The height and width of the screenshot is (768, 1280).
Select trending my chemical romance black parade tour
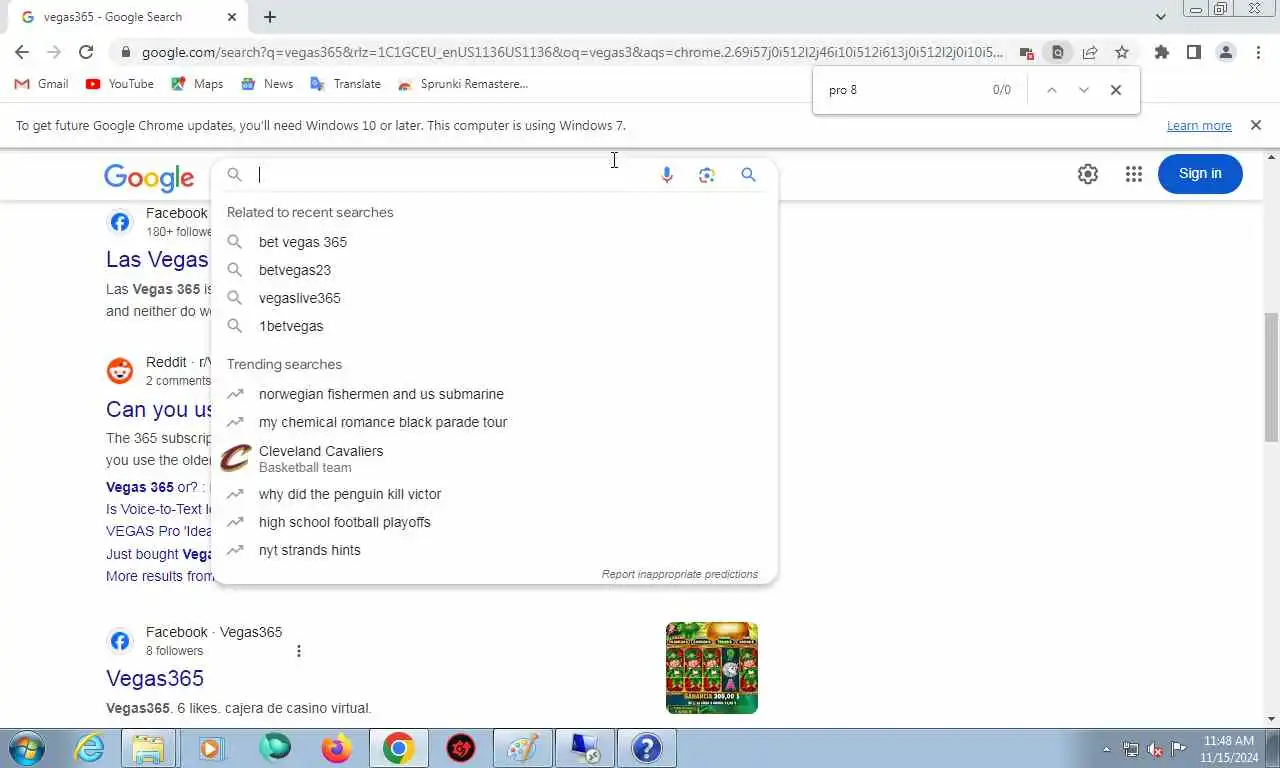click(x=494, y=422)
